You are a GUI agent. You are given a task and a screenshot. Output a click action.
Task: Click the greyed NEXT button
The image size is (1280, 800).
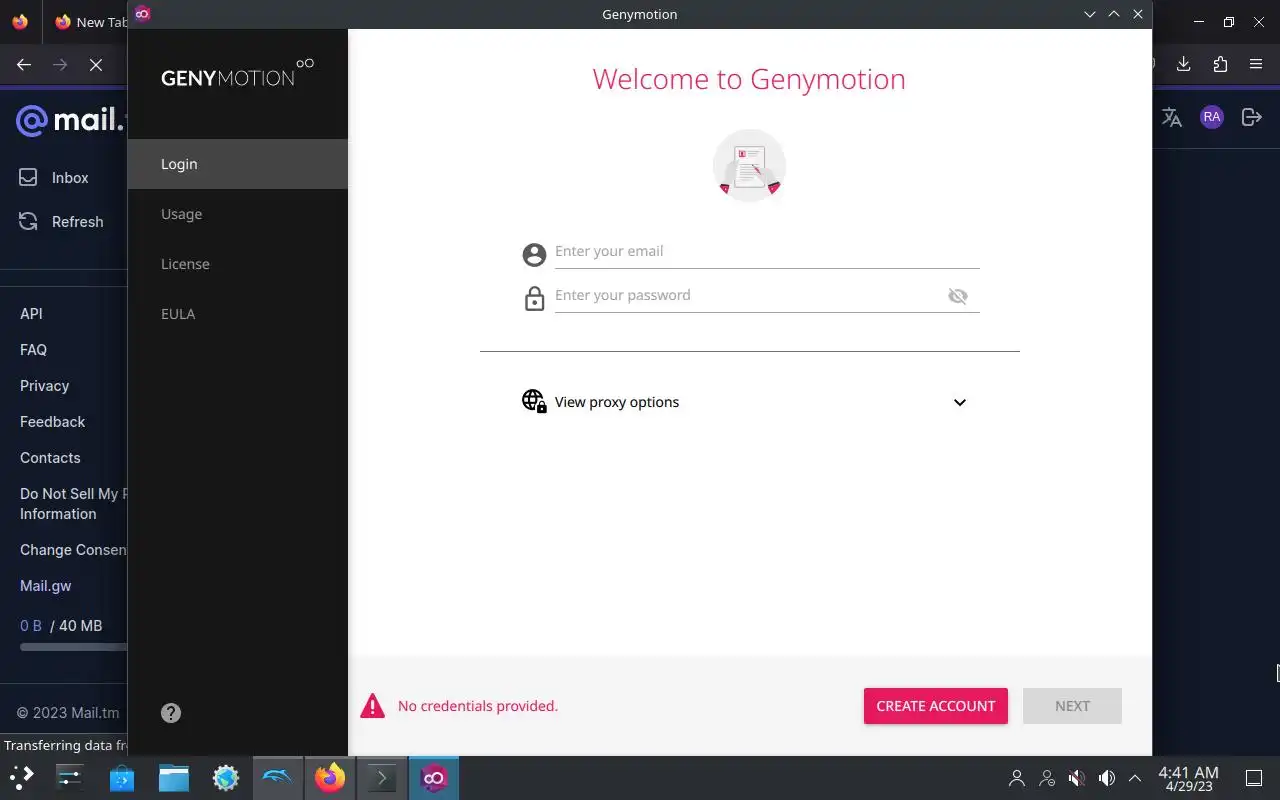click(x=1072, y=706)
